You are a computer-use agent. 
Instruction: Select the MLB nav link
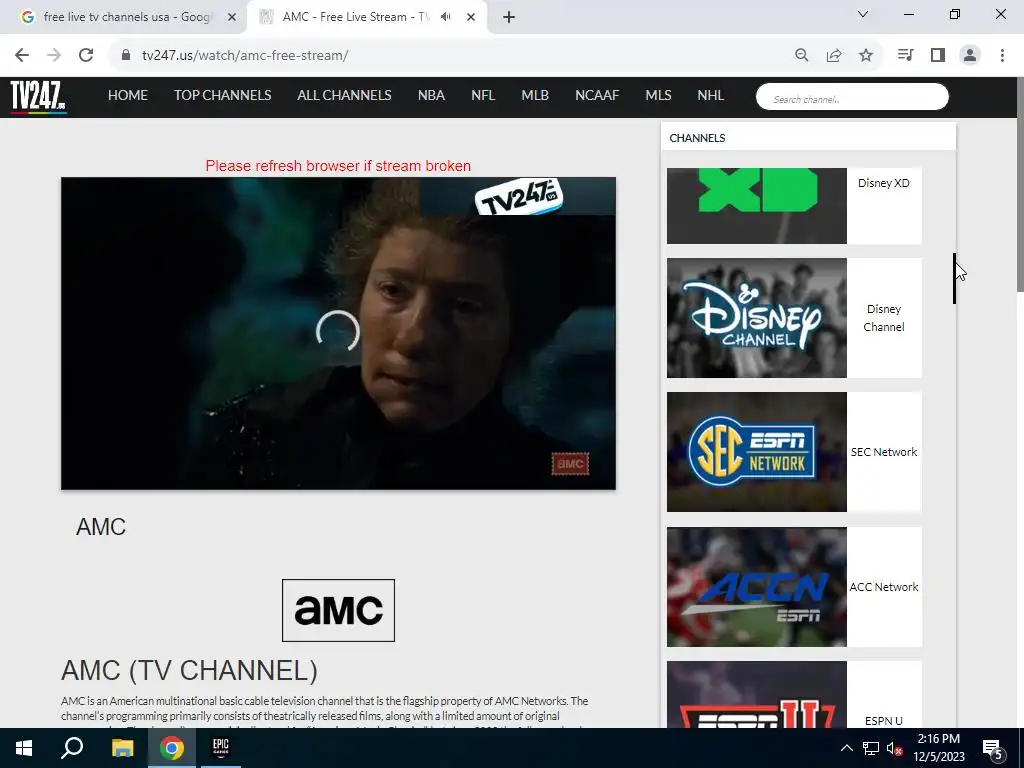pos(535,95)
